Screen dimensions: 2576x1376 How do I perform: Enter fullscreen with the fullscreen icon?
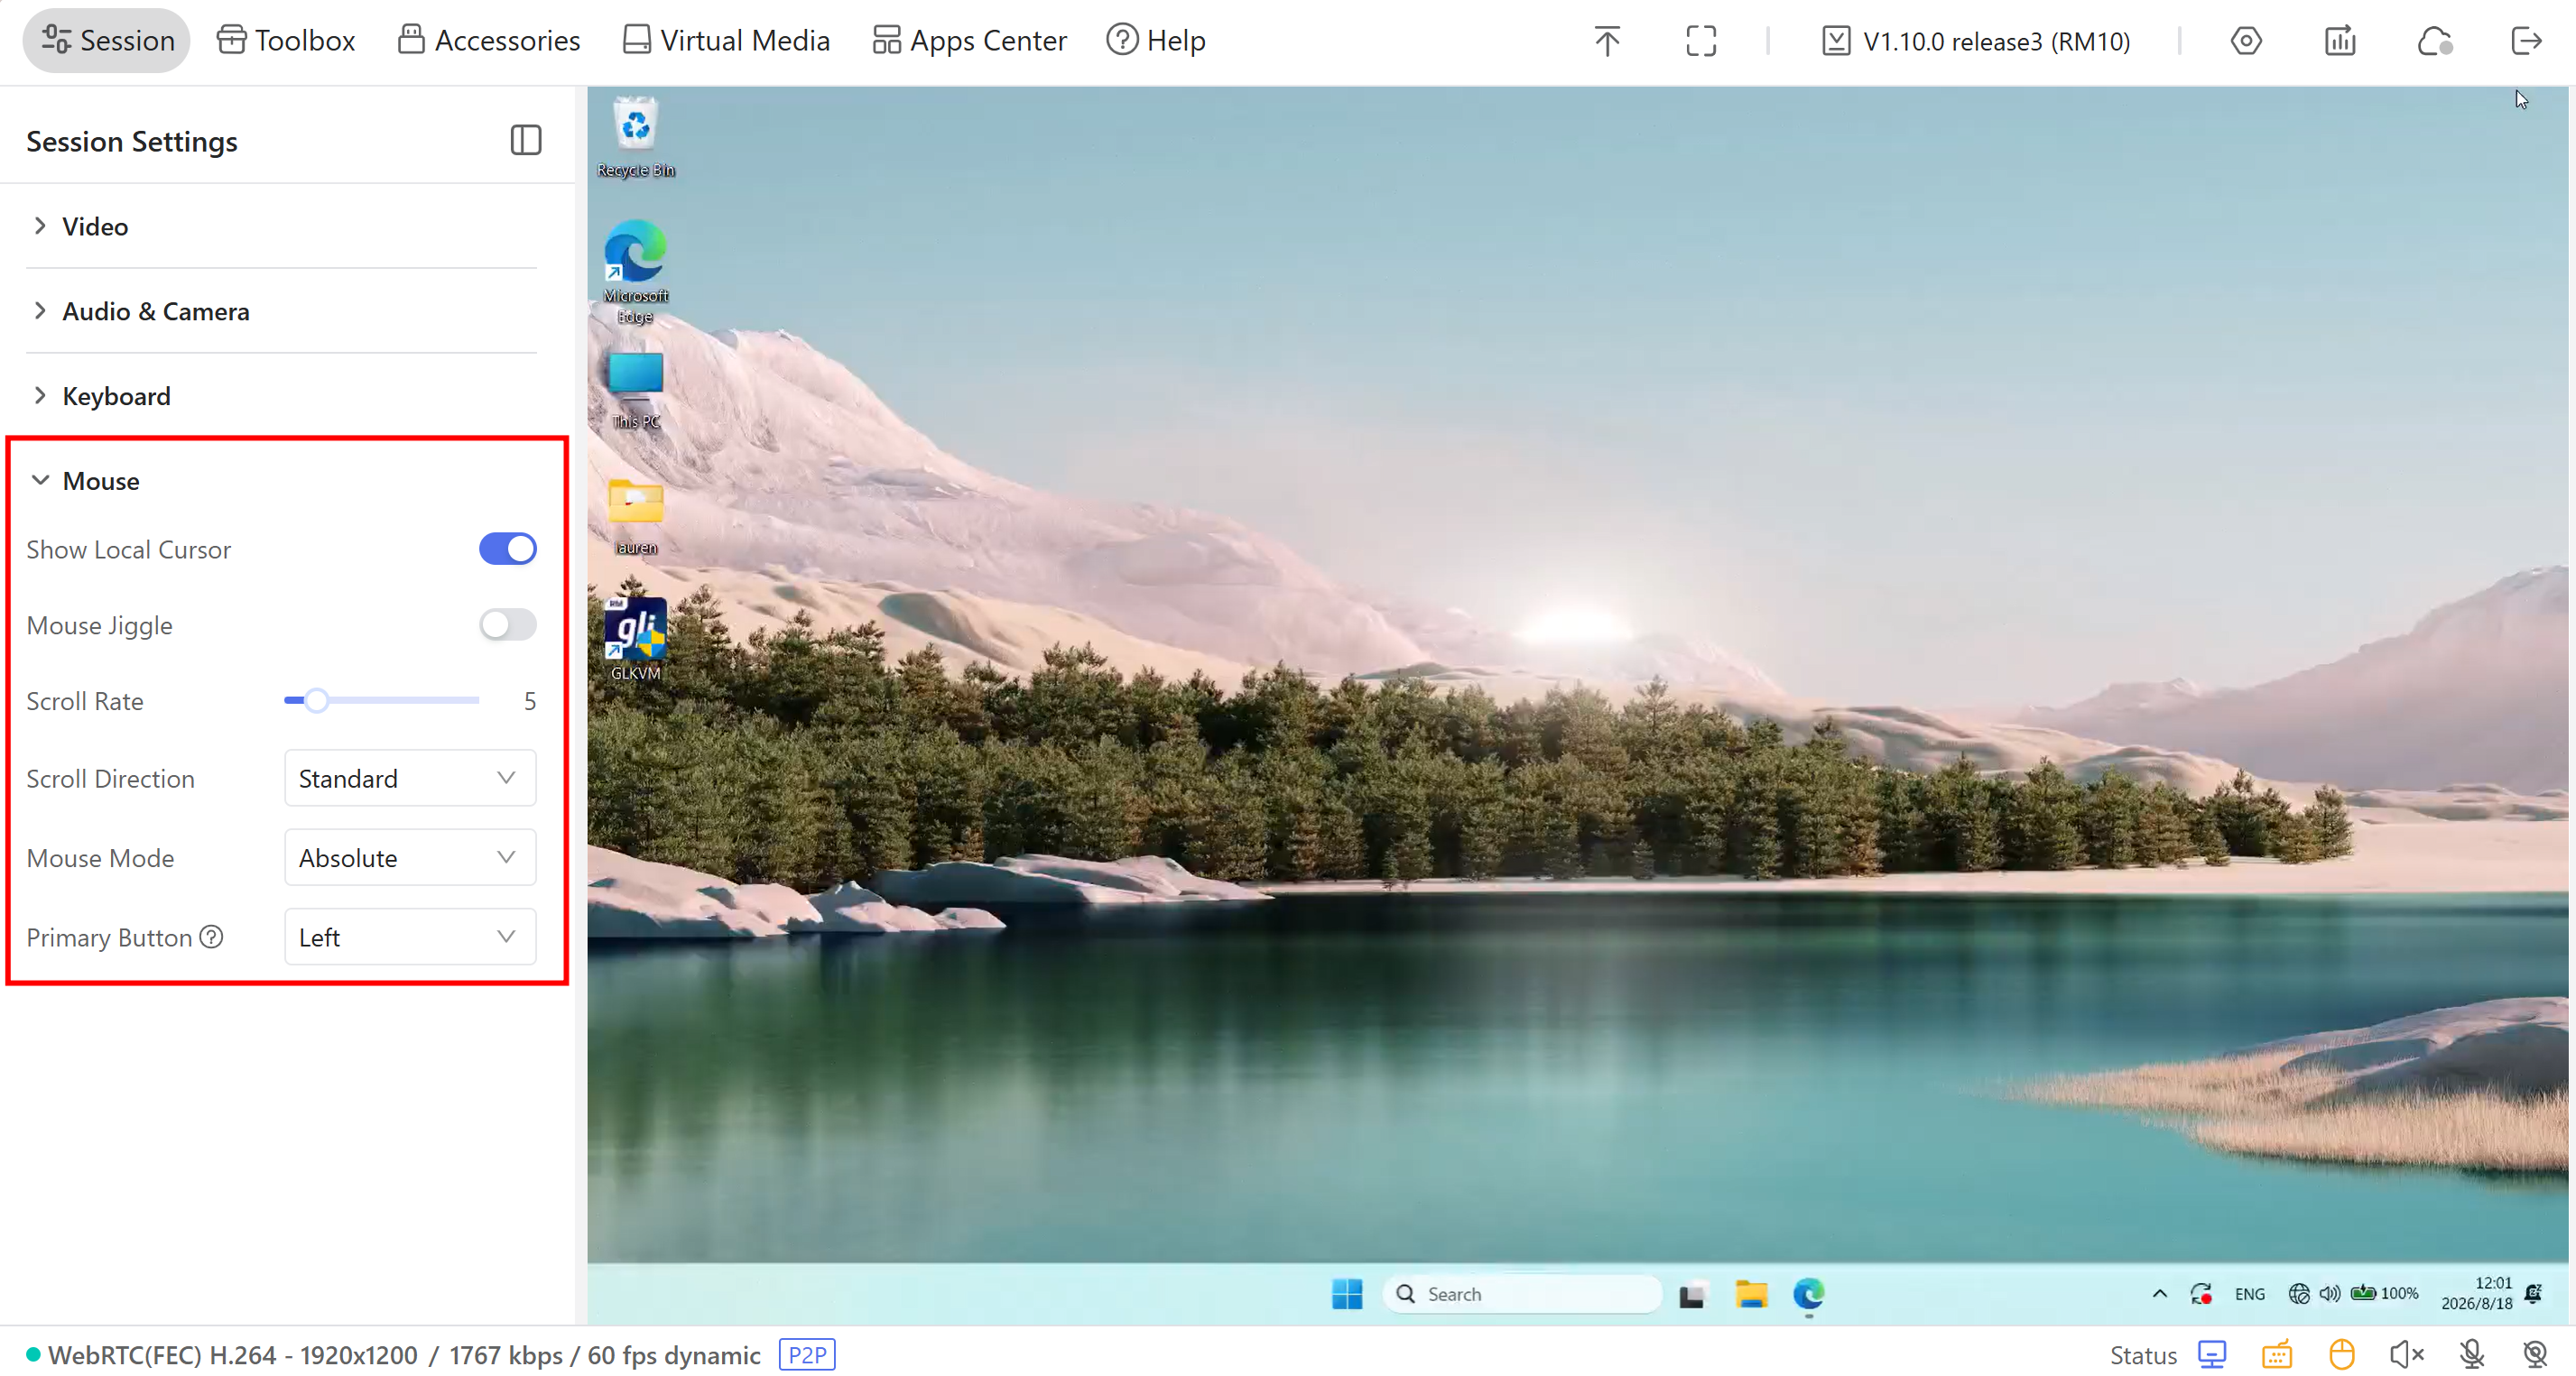(x=1701, y=41)
